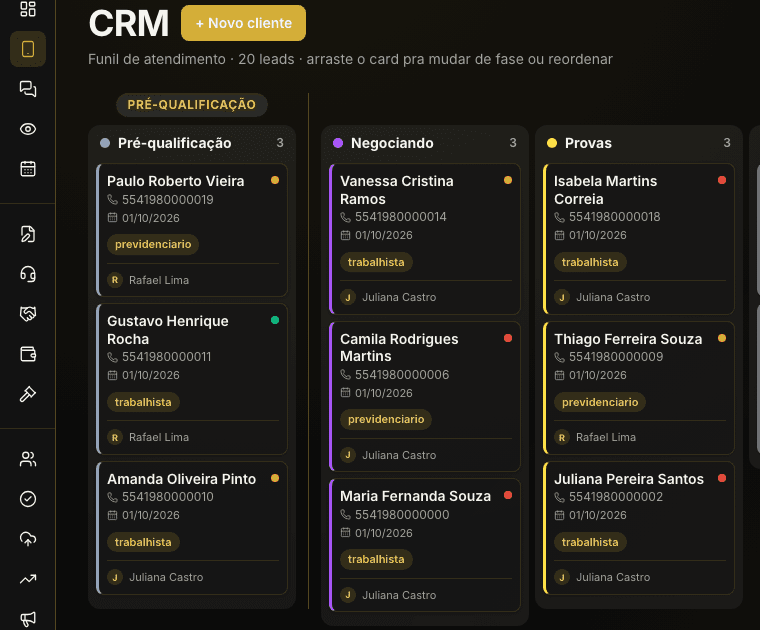
Task: Click orange status dot on Thiago Ferreira Souza
Action: (722, 338)
